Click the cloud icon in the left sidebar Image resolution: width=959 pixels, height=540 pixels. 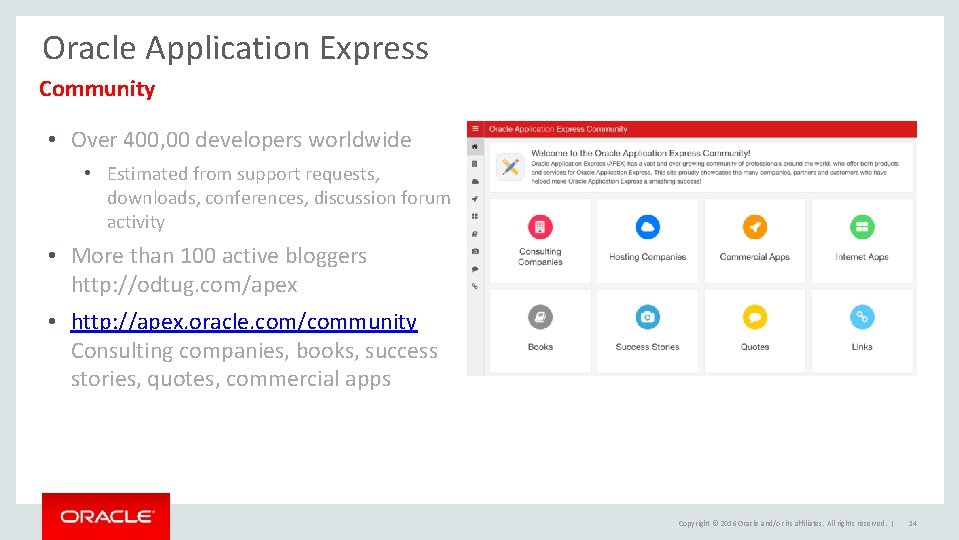pos(475,182)
